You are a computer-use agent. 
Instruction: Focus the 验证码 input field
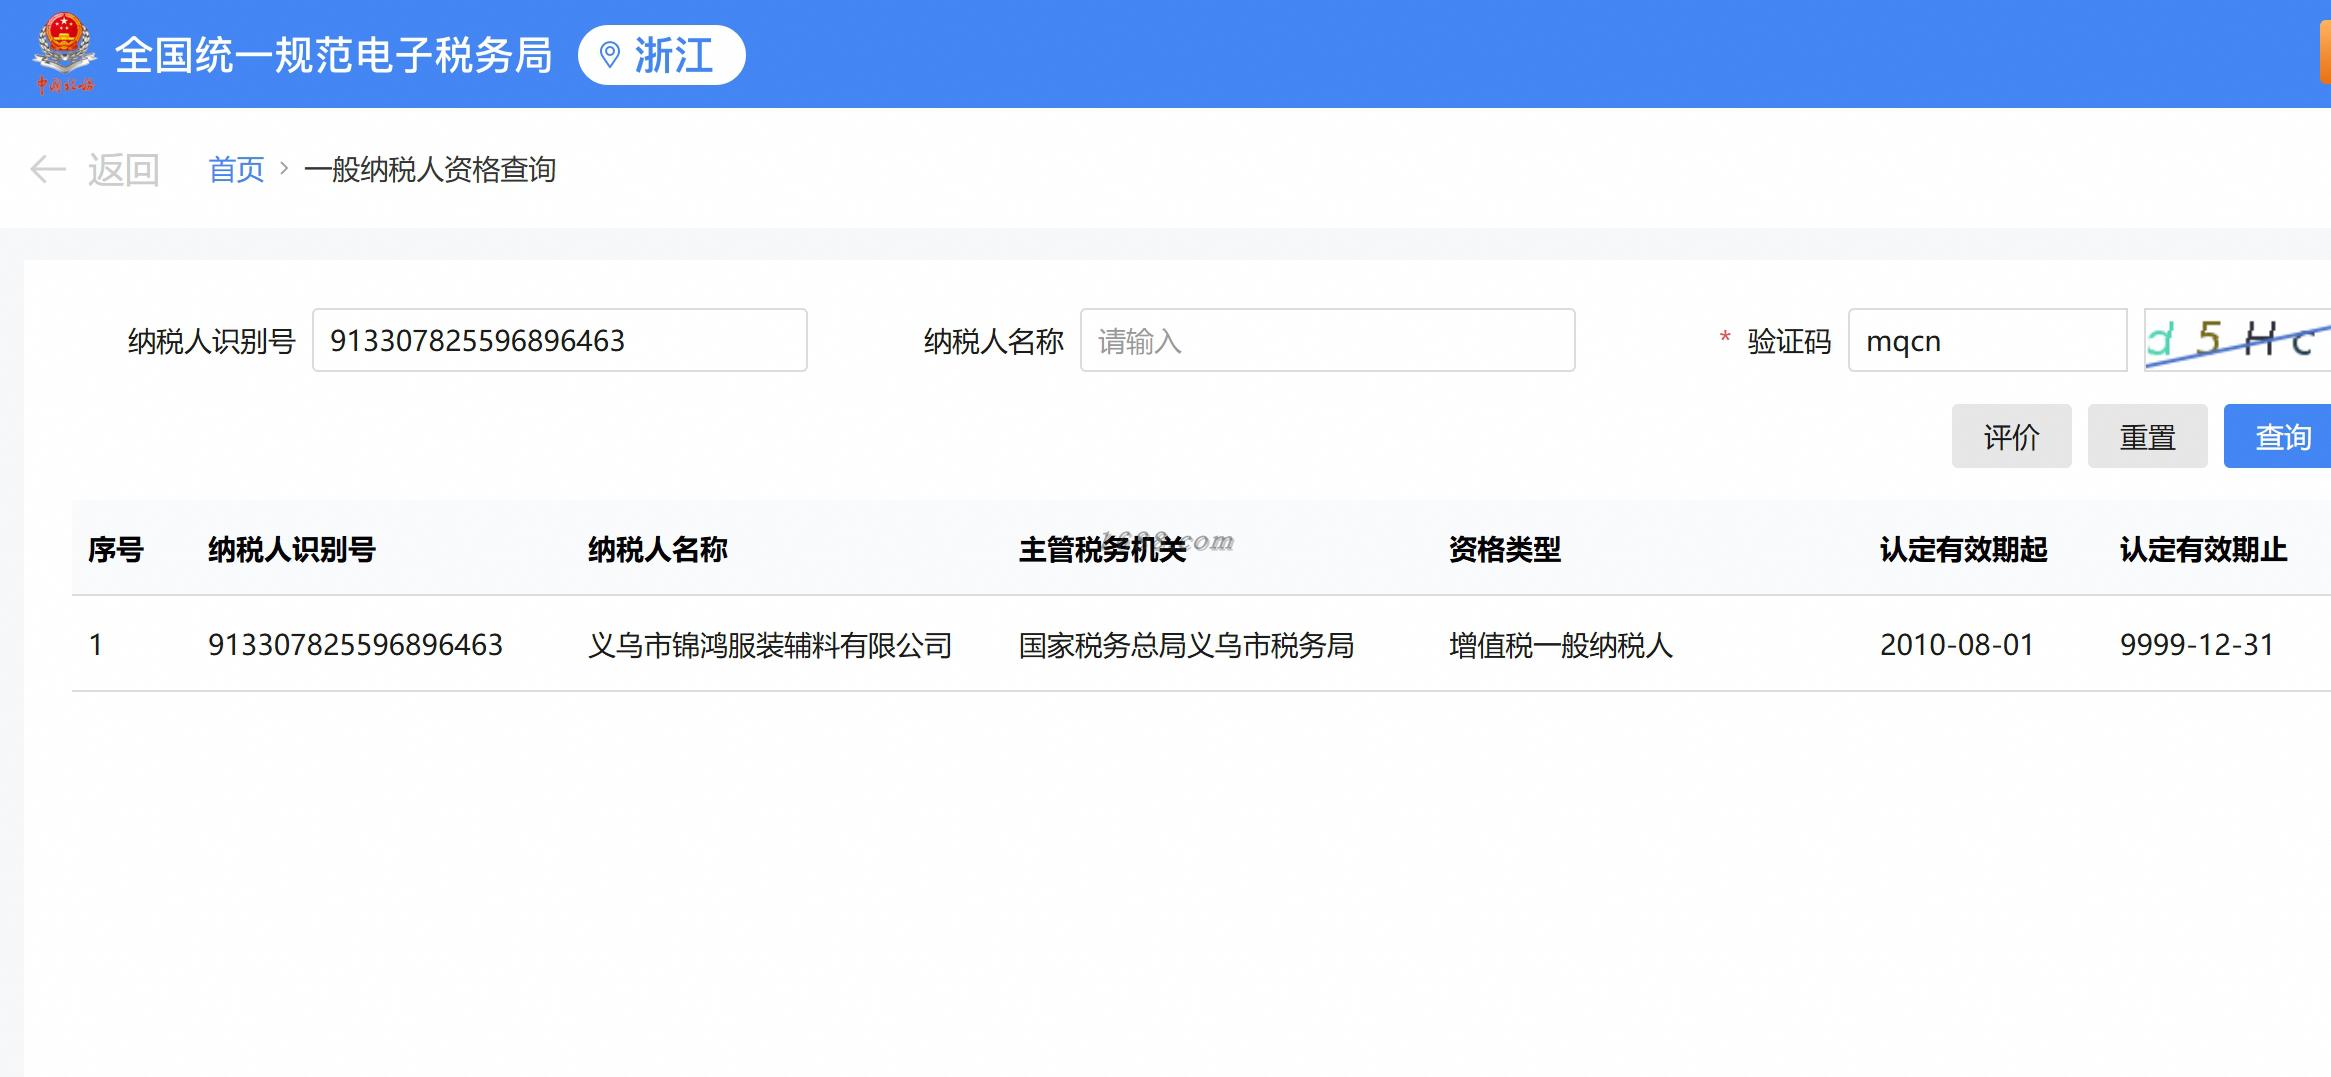[x=1987, y=340]
